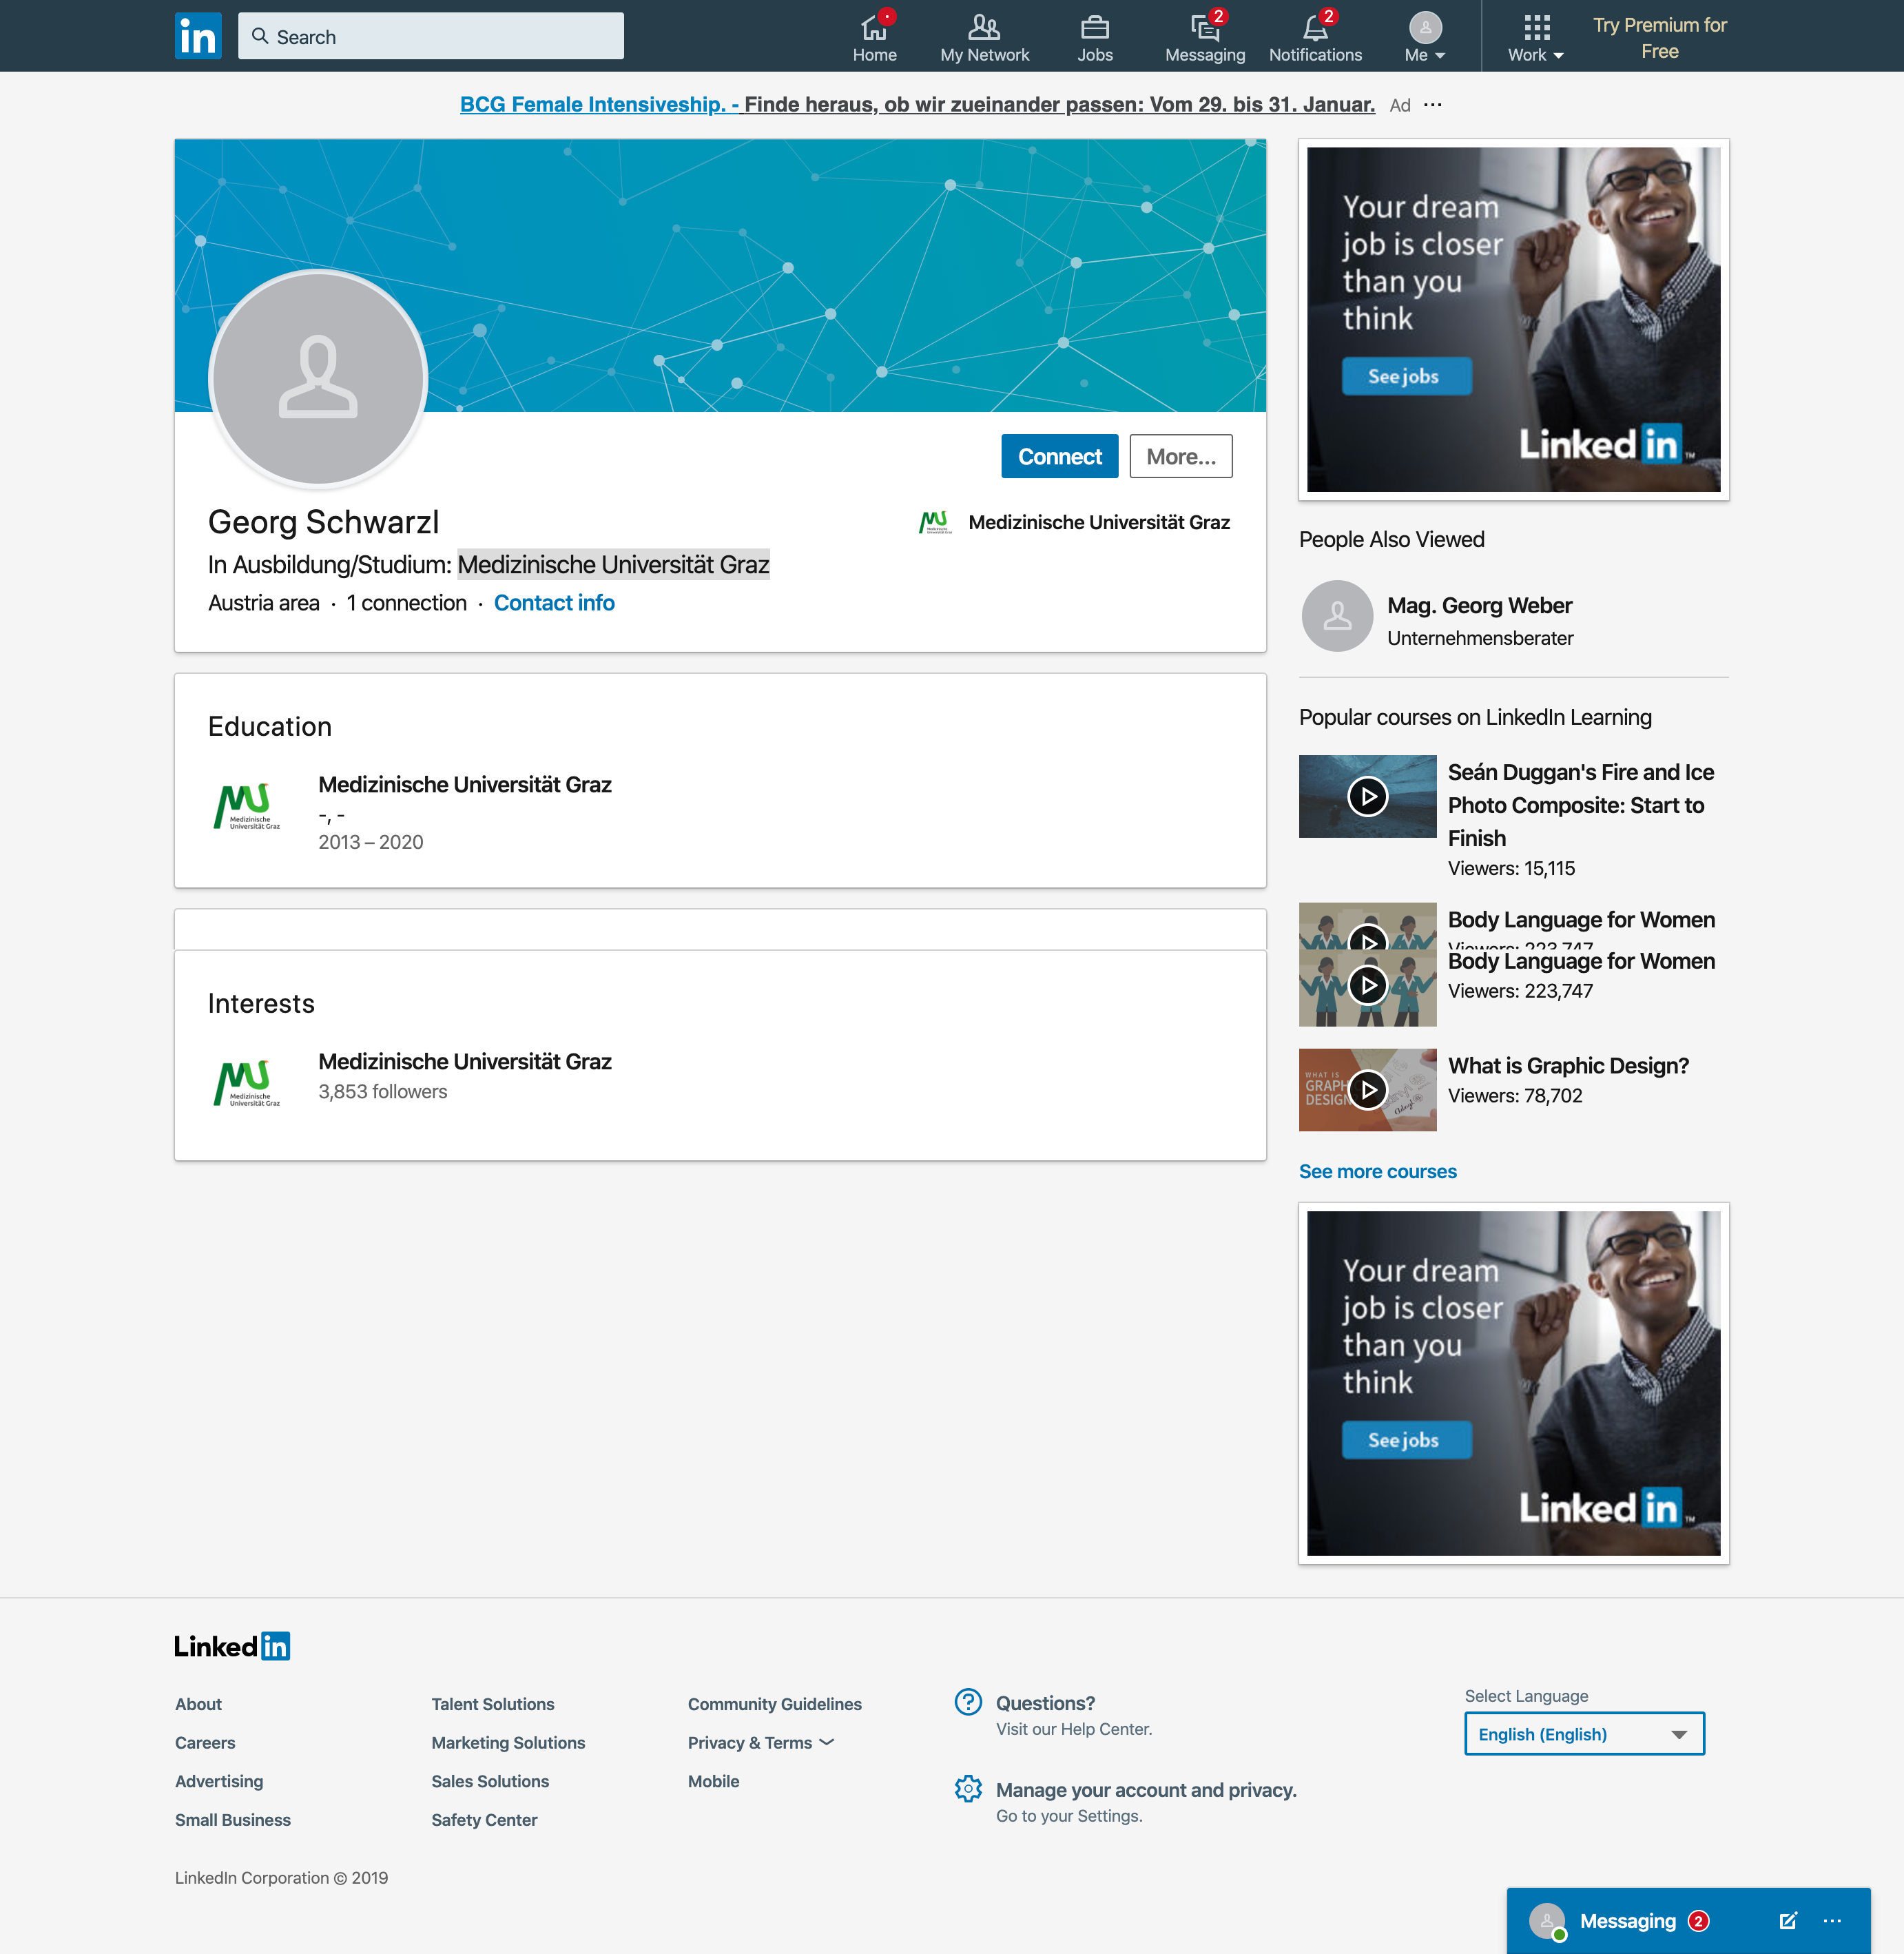Viewport: 1904px width, 1954px height.
Task: Open the ad options three-dot menu
Action: point(1433,105)
